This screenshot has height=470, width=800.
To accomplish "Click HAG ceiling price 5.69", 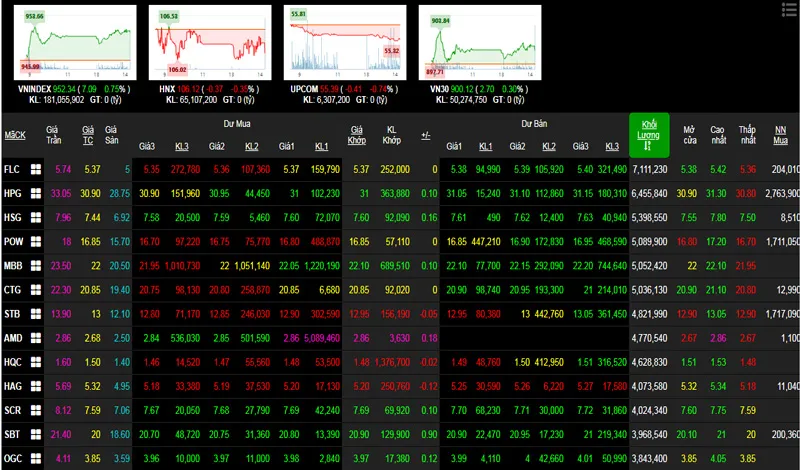I will click(63, 386).
